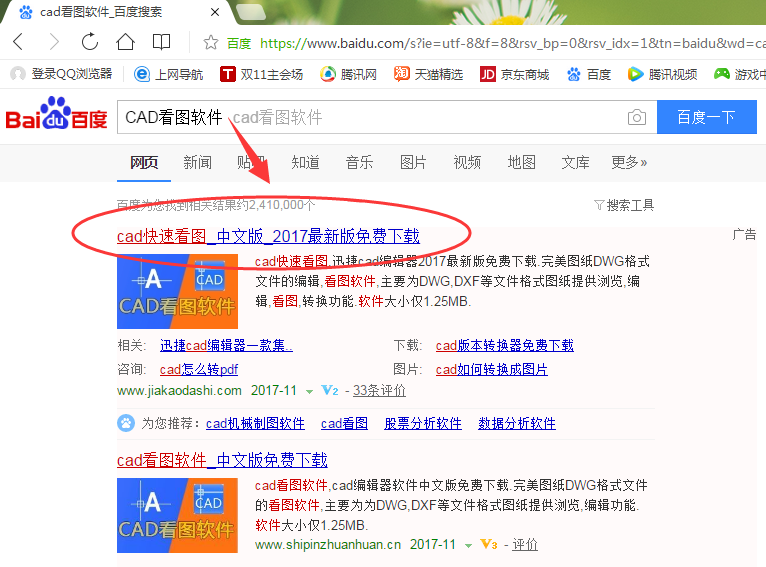Open cad版本转换器免费下载 link
766x567 pixels.
point(505,346)
